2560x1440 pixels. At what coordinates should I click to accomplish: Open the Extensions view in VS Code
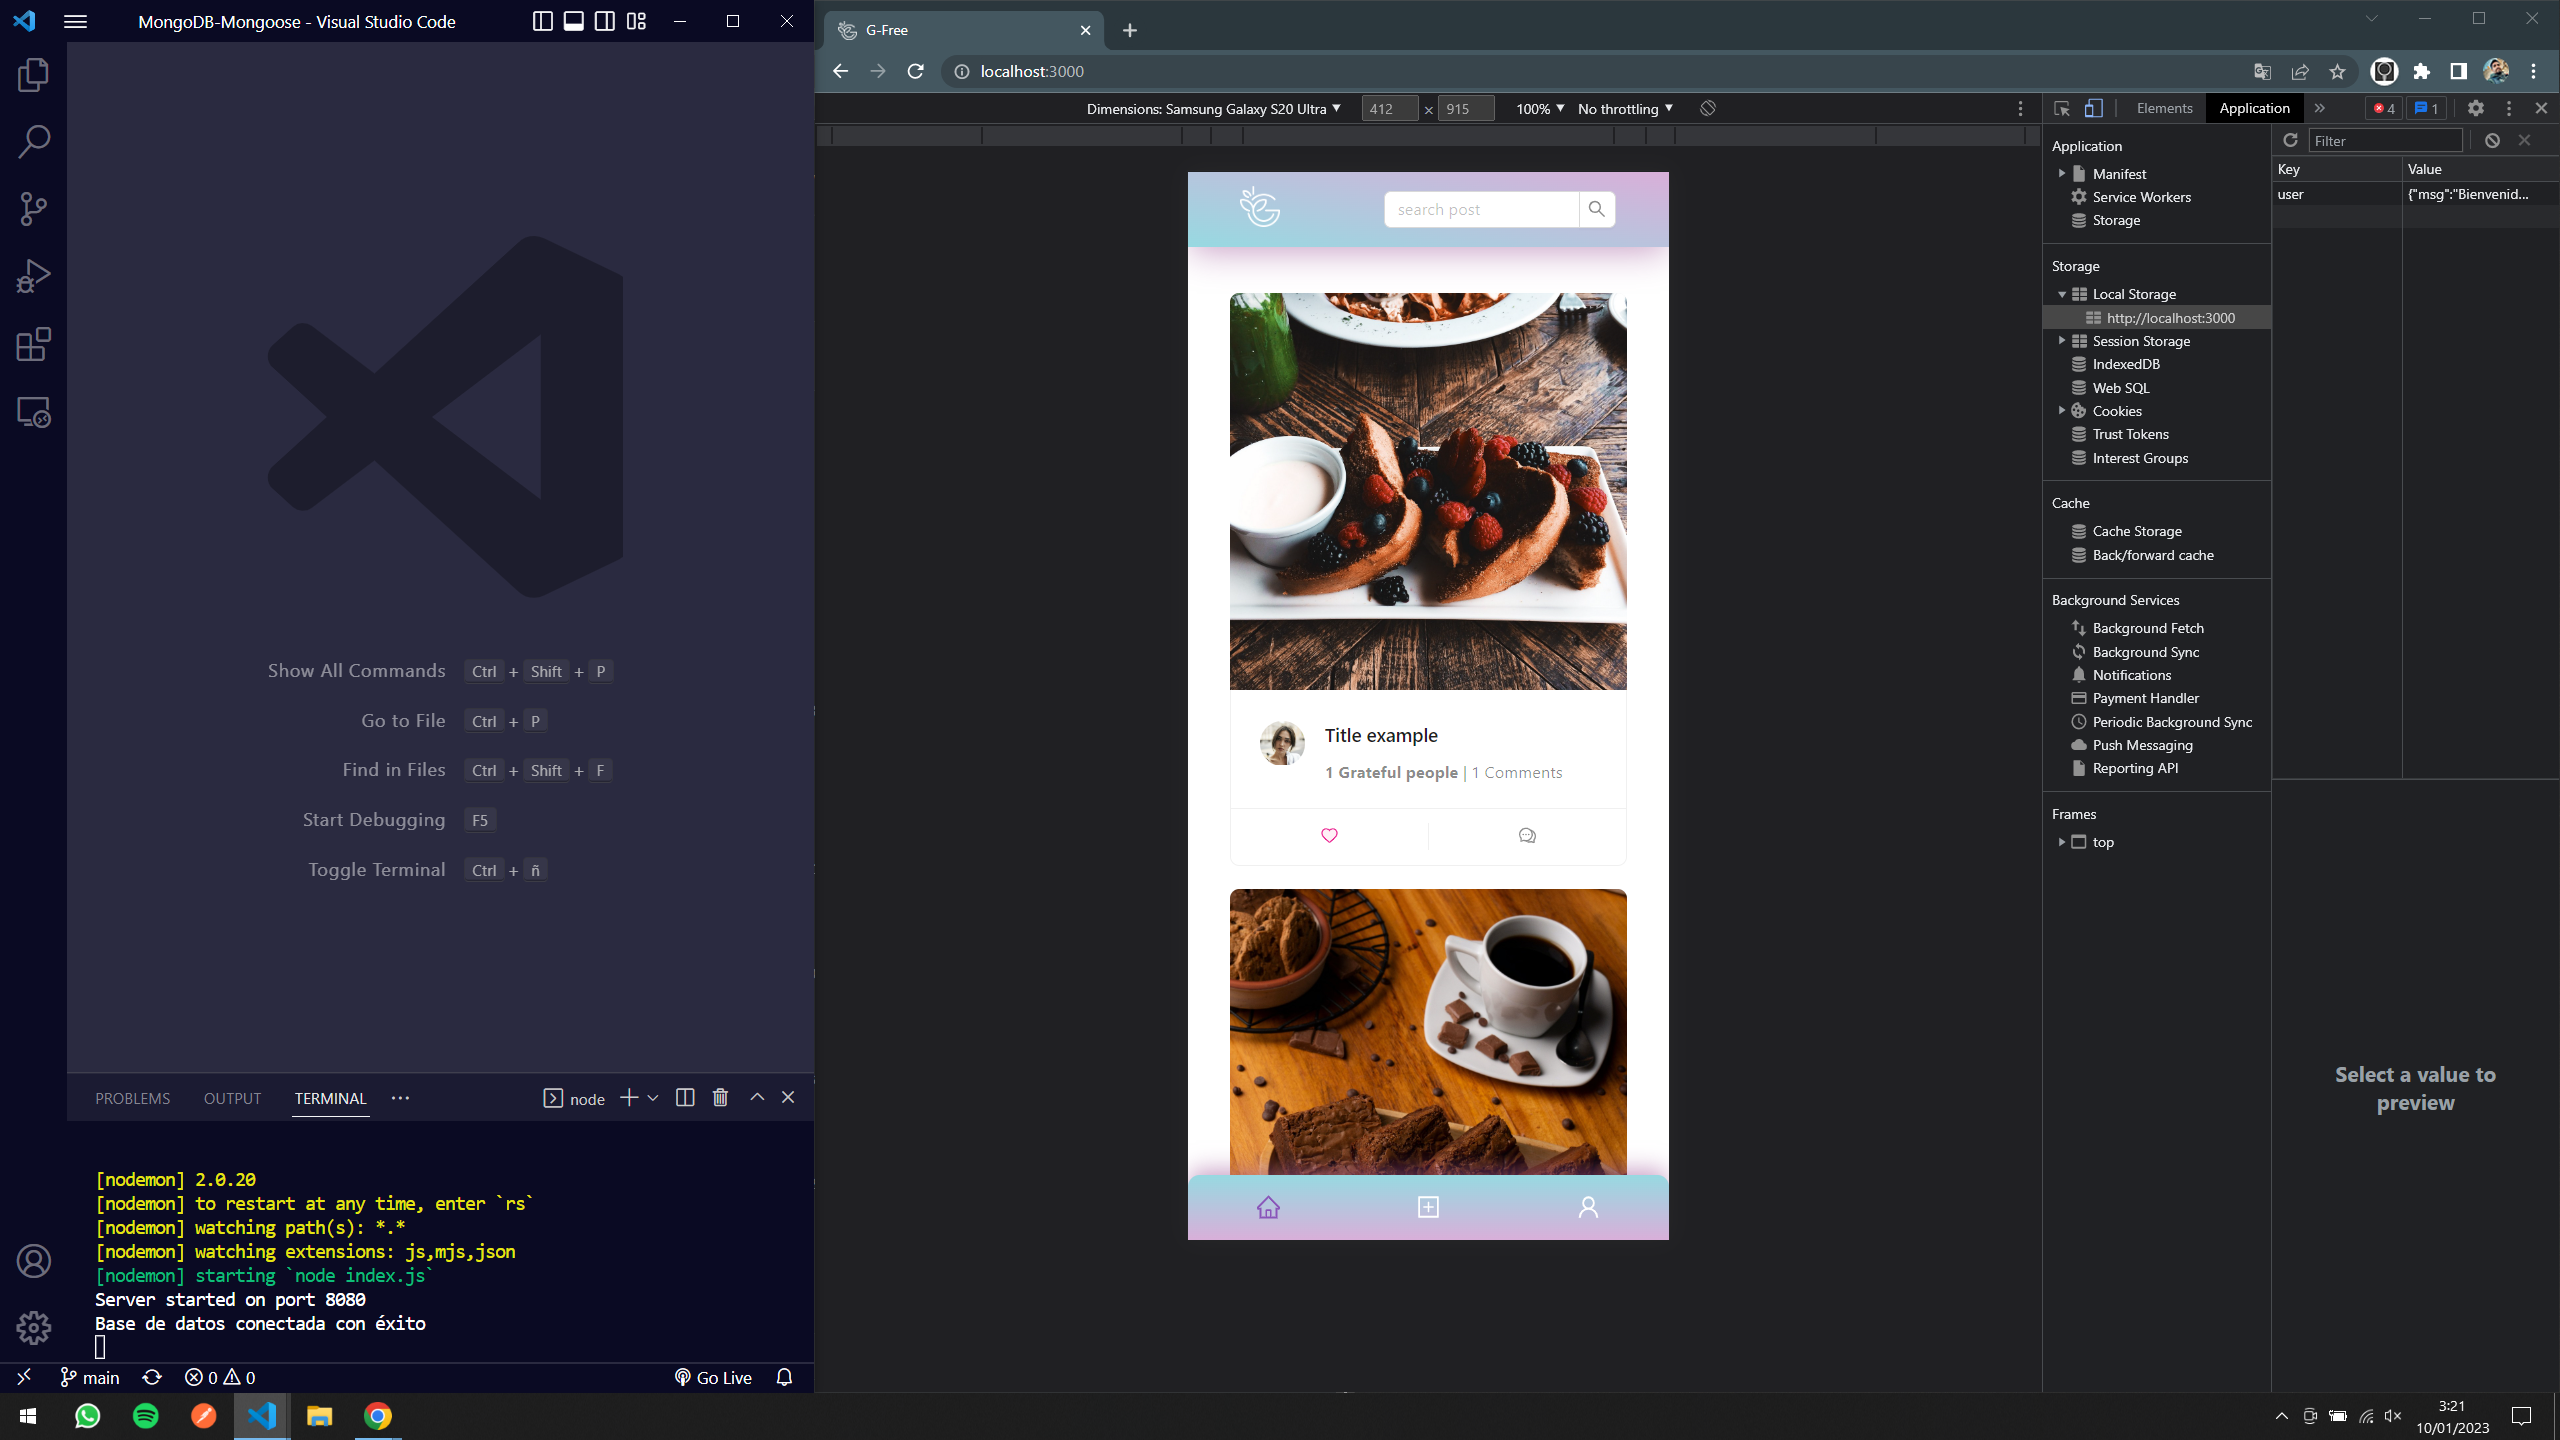(x=33, y=344)
